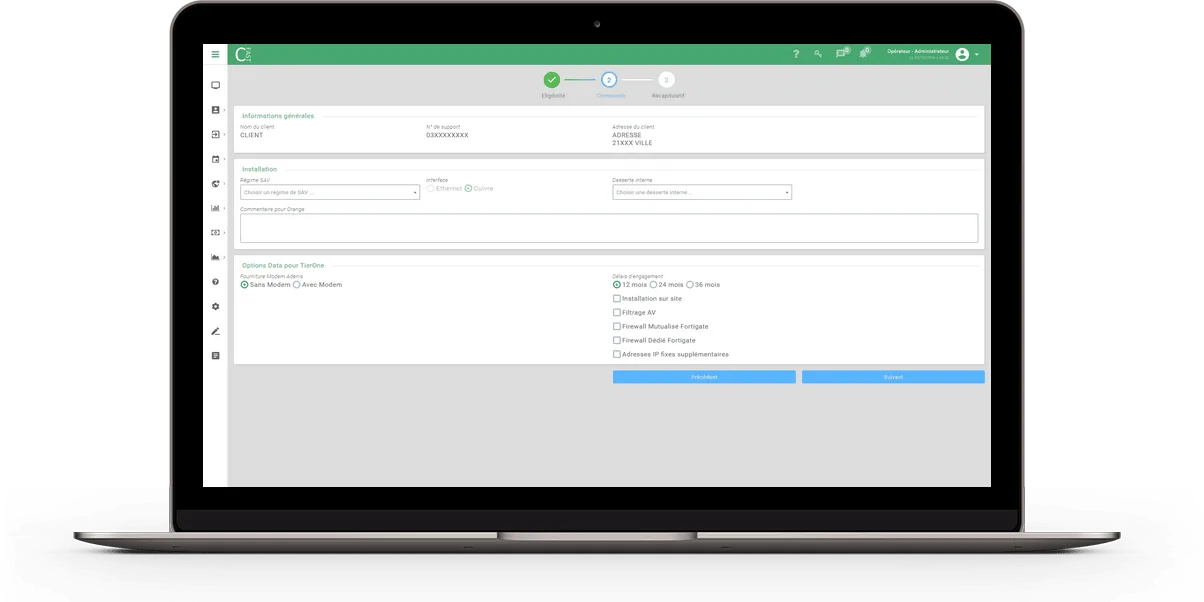Click the Opérateur - Administrateur label

(x=918, y=51)
